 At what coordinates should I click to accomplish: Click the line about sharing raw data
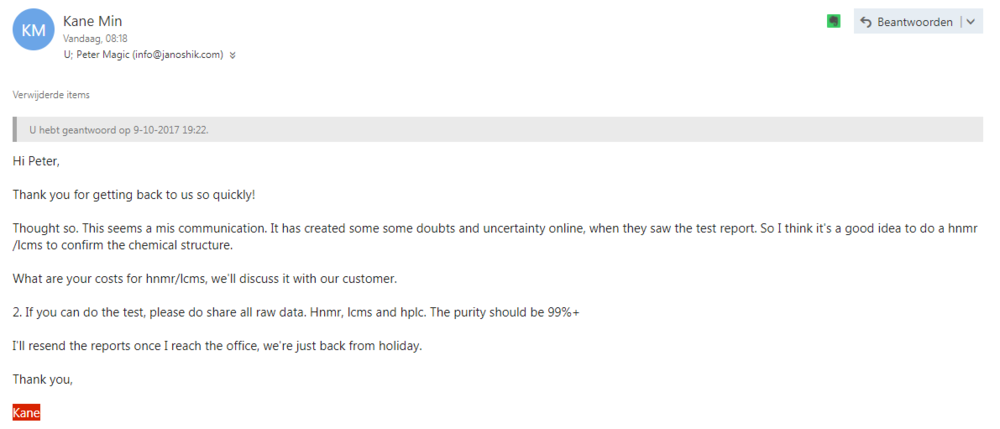pyautogui.click(x=296, y=312)
